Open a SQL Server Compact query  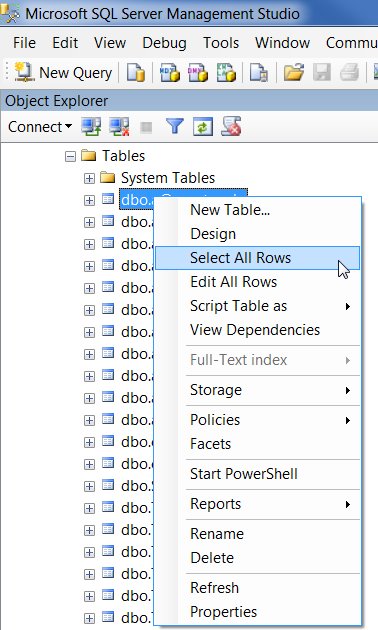click(x=259, y=73)
